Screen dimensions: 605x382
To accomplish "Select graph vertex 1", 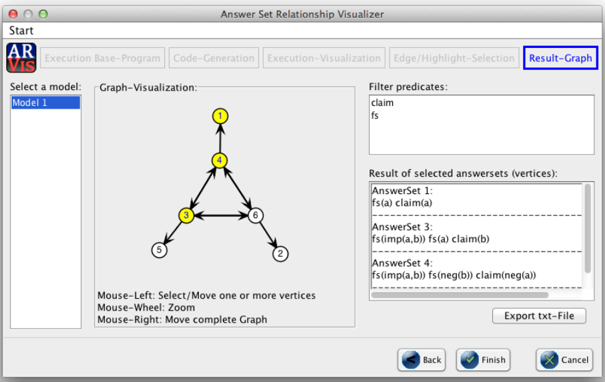I will 220,116.
